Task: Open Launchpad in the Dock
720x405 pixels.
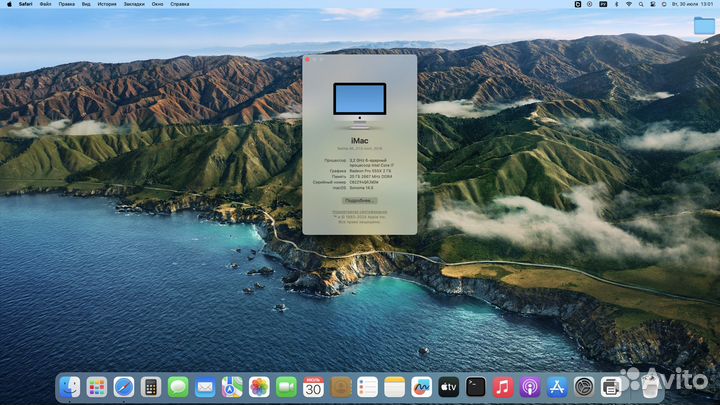Action: click(x=97, y=387)
